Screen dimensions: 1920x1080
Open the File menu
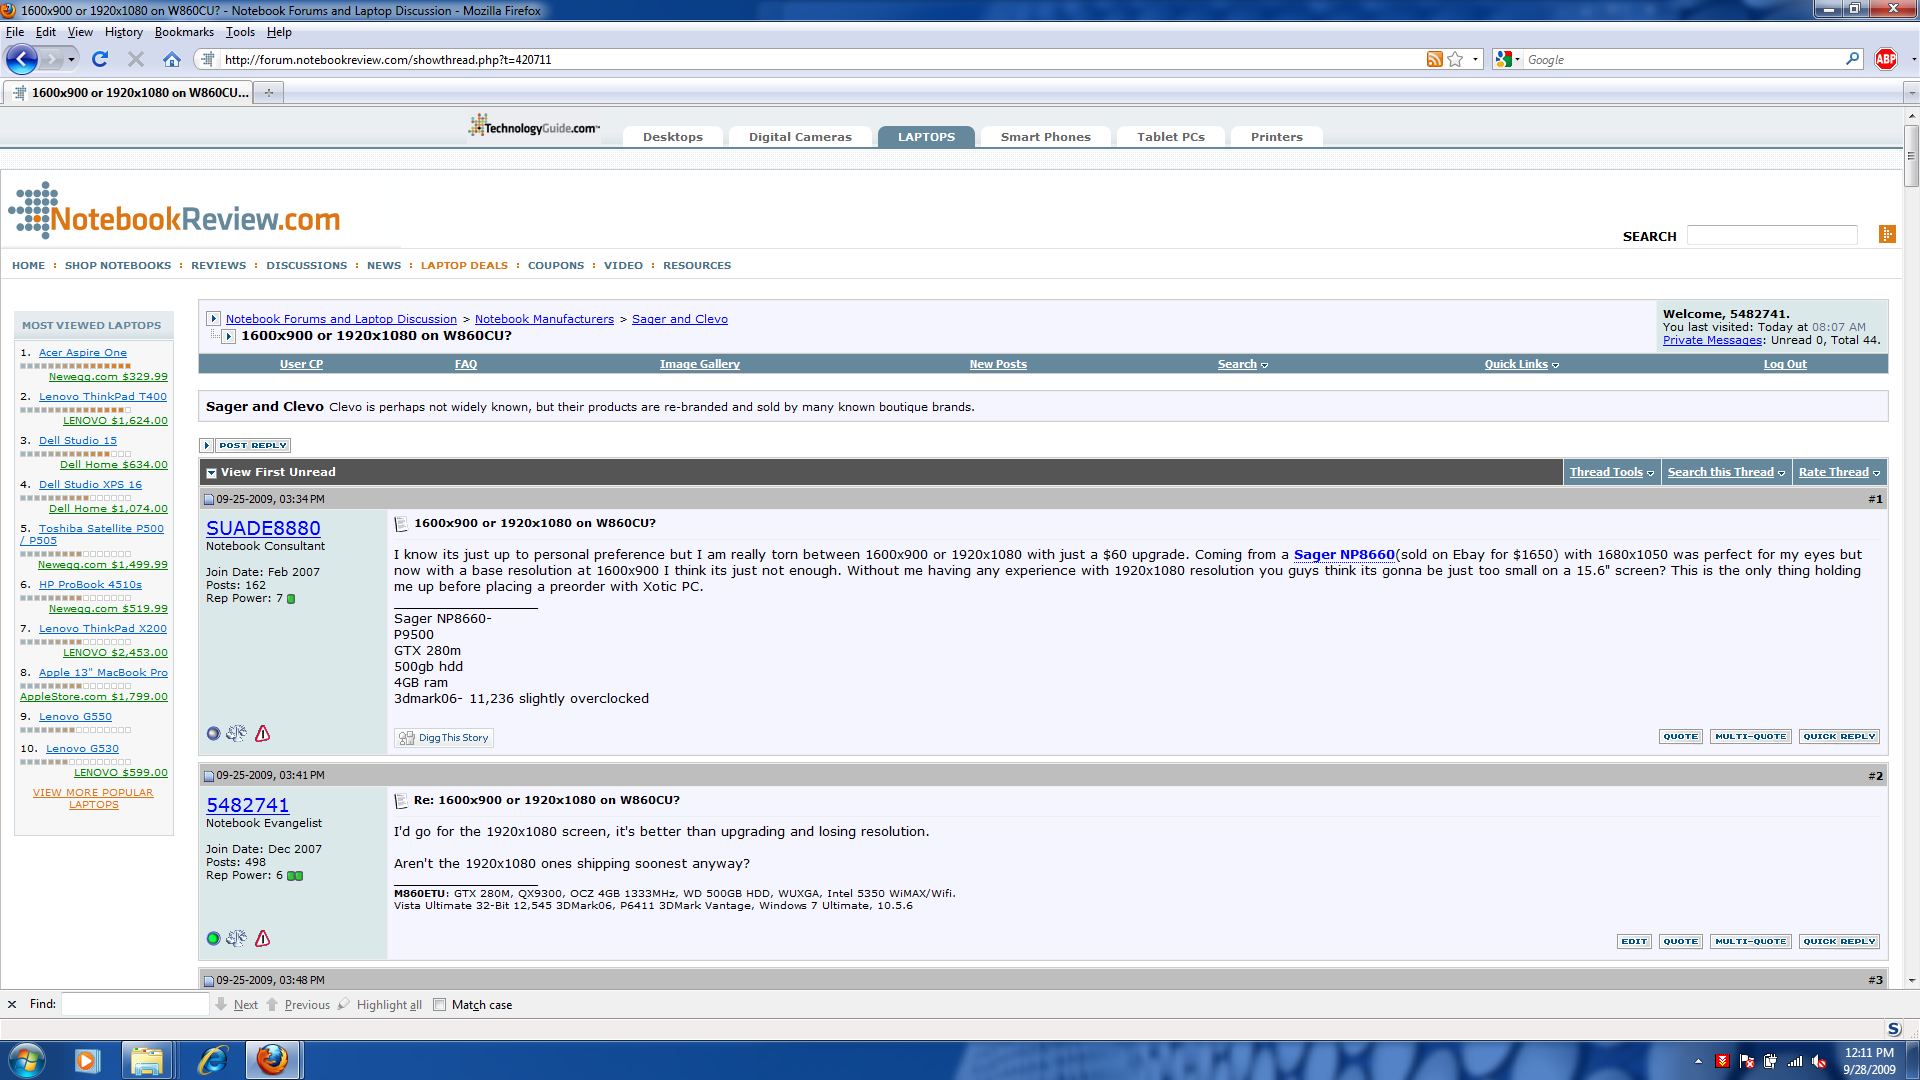pos(15,32)
